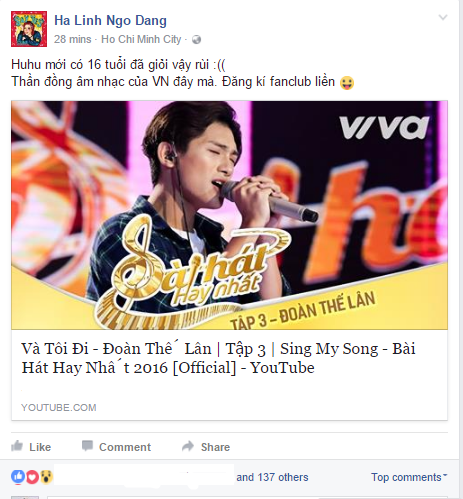Open Ha Linh Ngo Dang profile picture
The image size is (463, 499).
click(x=29, y=29)
